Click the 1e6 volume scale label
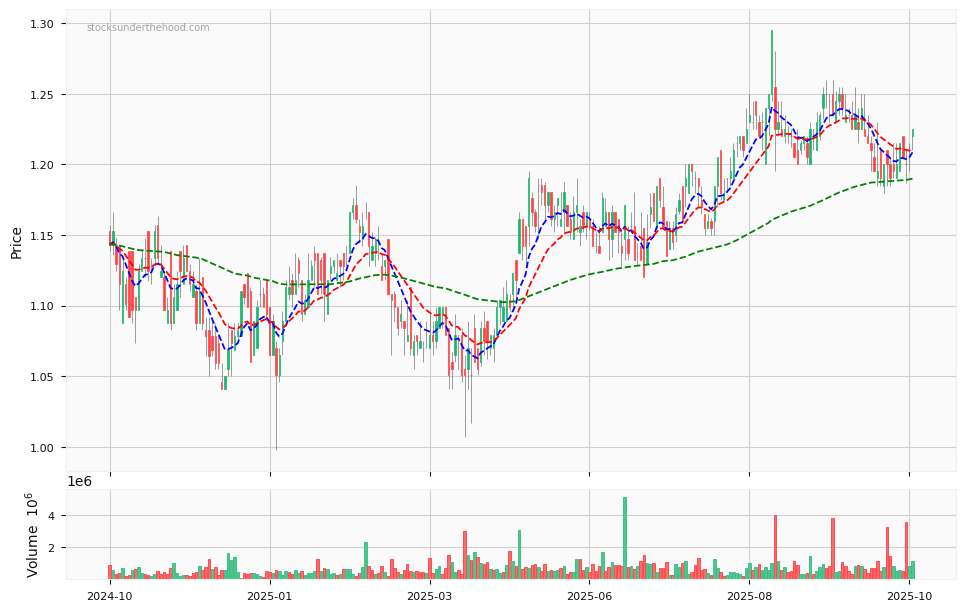This screenshot has width=966, height=611. coord(79,482)
